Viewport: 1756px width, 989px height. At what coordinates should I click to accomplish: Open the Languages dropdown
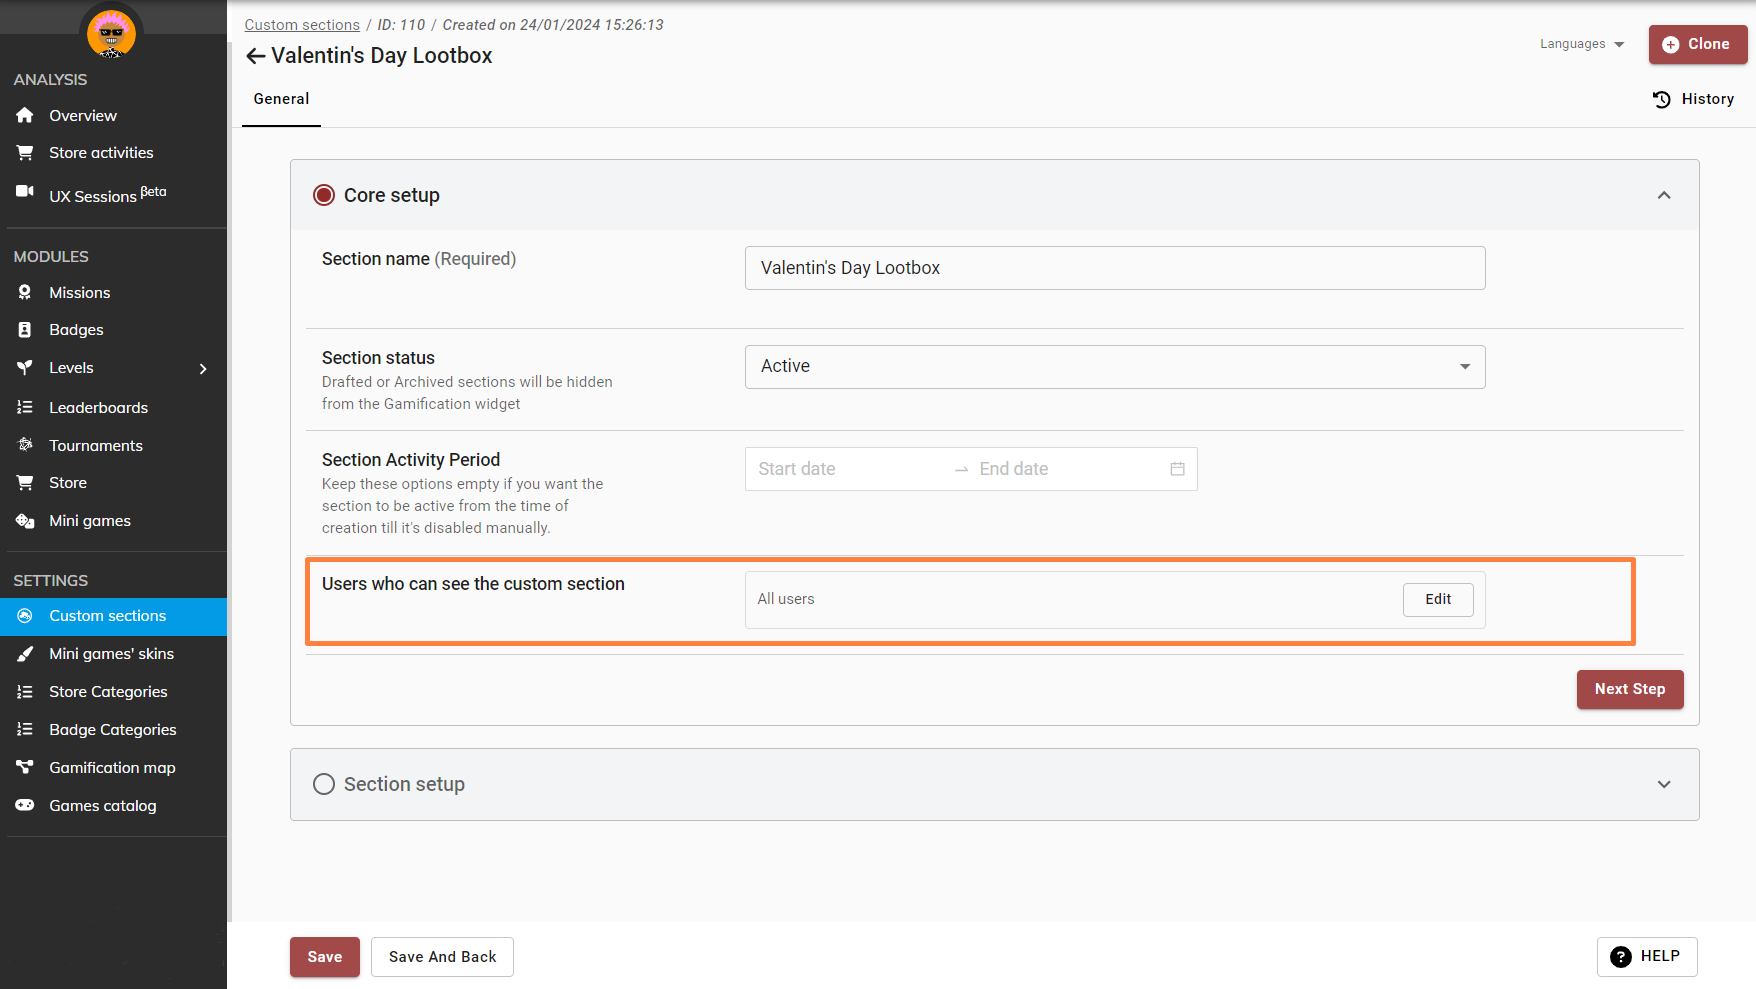click(x=1581, y=44)
